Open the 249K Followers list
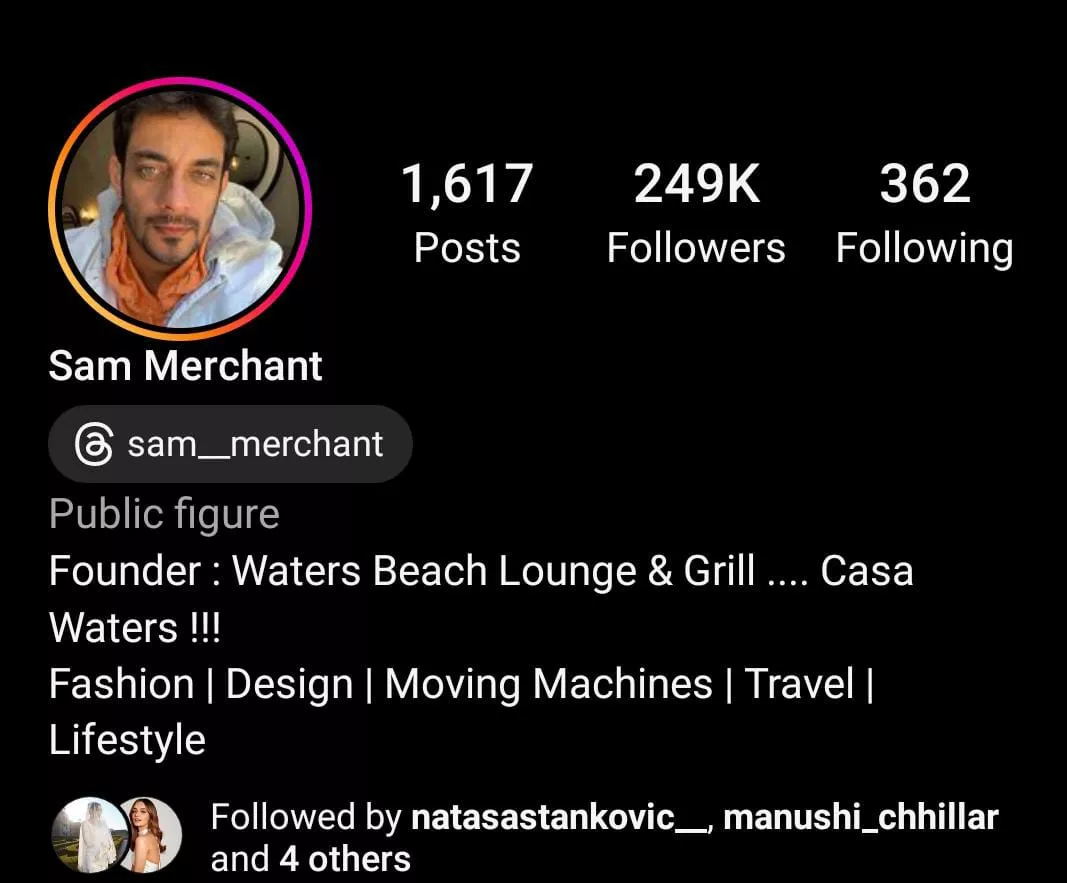The height and width of the screenshot is (883, 1067). pyautogui.click(x=696, y=212)
